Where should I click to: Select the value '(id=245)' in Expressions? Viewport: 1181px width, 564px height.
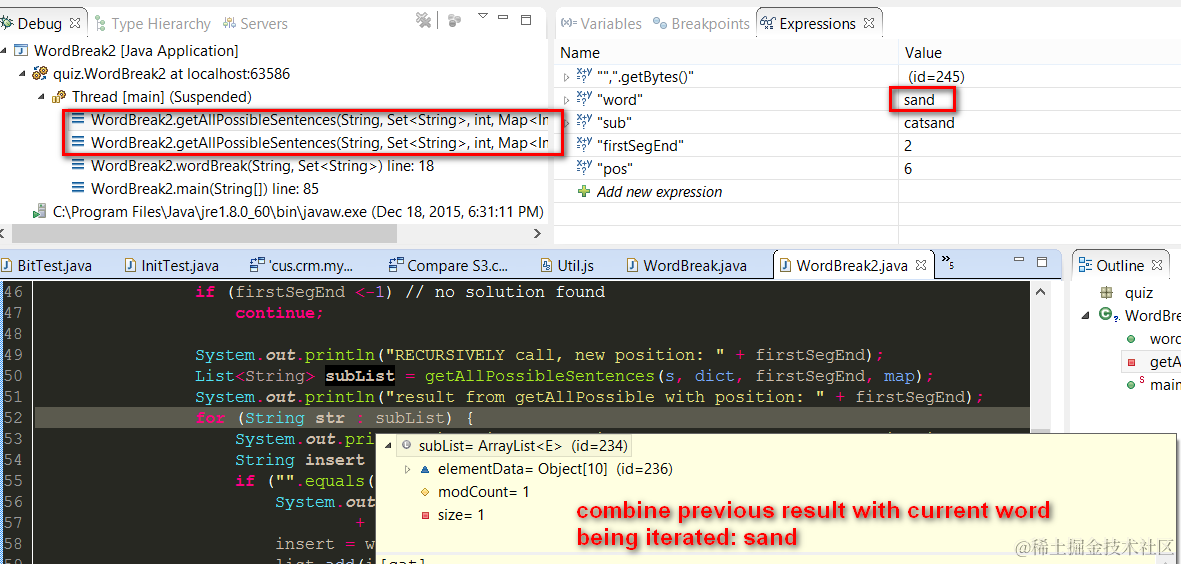click(x=936, y=77)
